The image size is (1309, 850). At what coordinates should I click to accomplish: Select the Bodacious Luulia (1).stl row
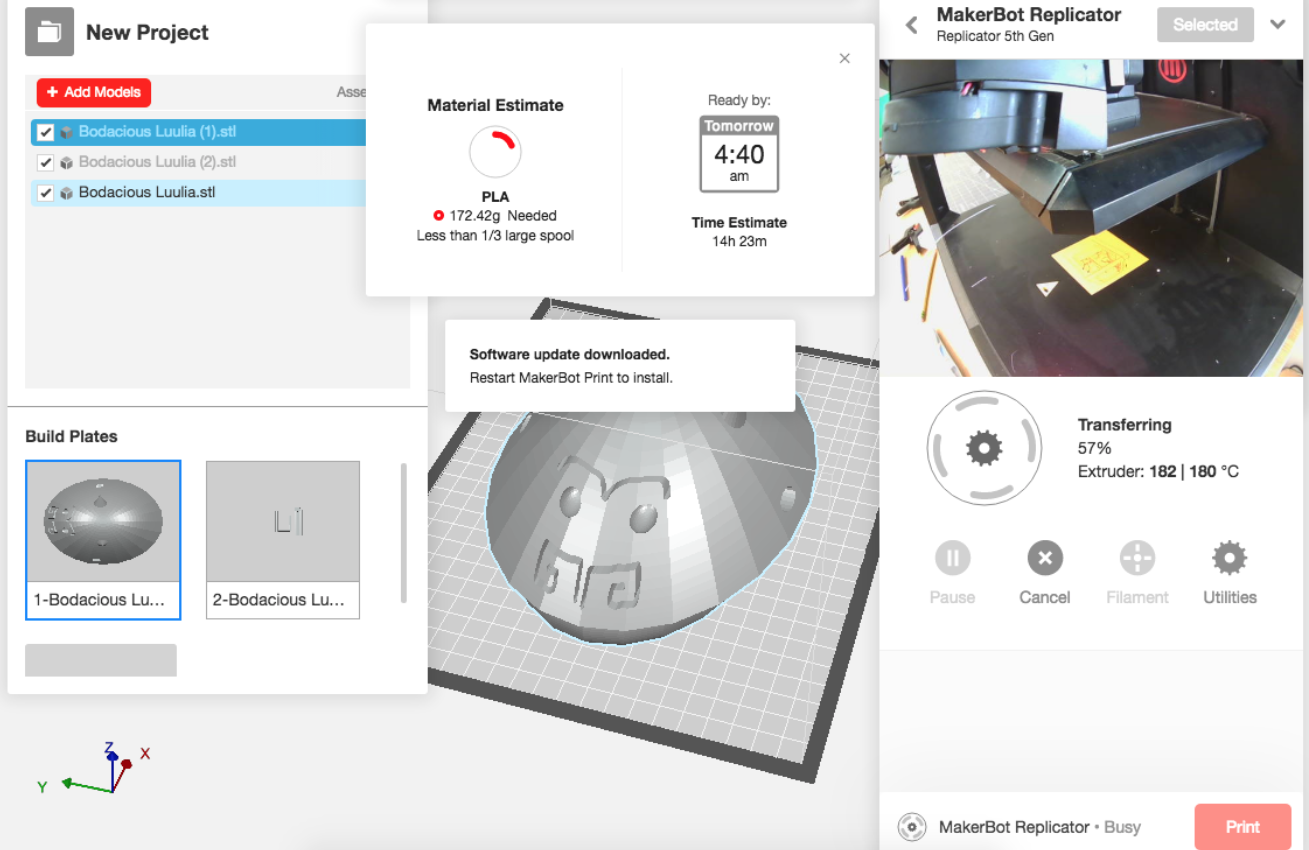click(199, 132)
